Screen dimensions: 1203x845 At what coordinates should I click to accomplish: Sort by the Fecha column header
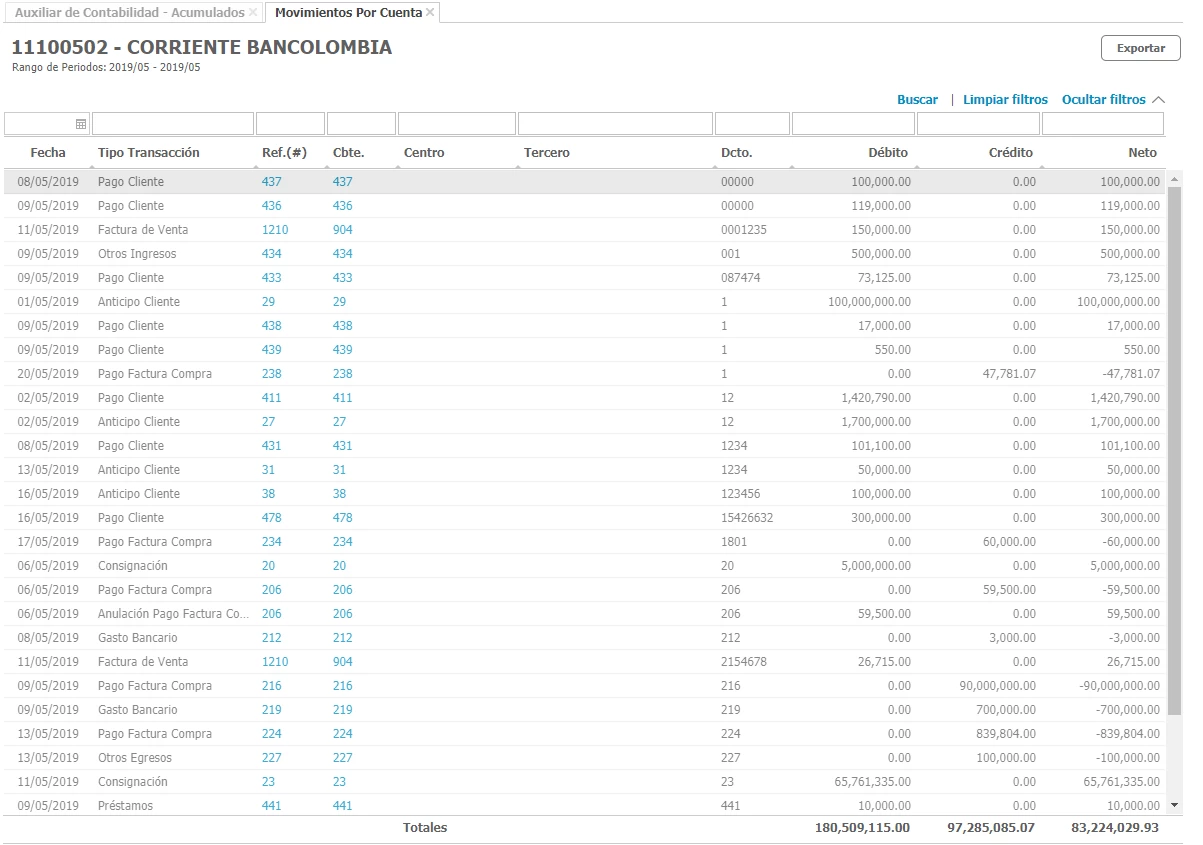[x=48, y=153]
